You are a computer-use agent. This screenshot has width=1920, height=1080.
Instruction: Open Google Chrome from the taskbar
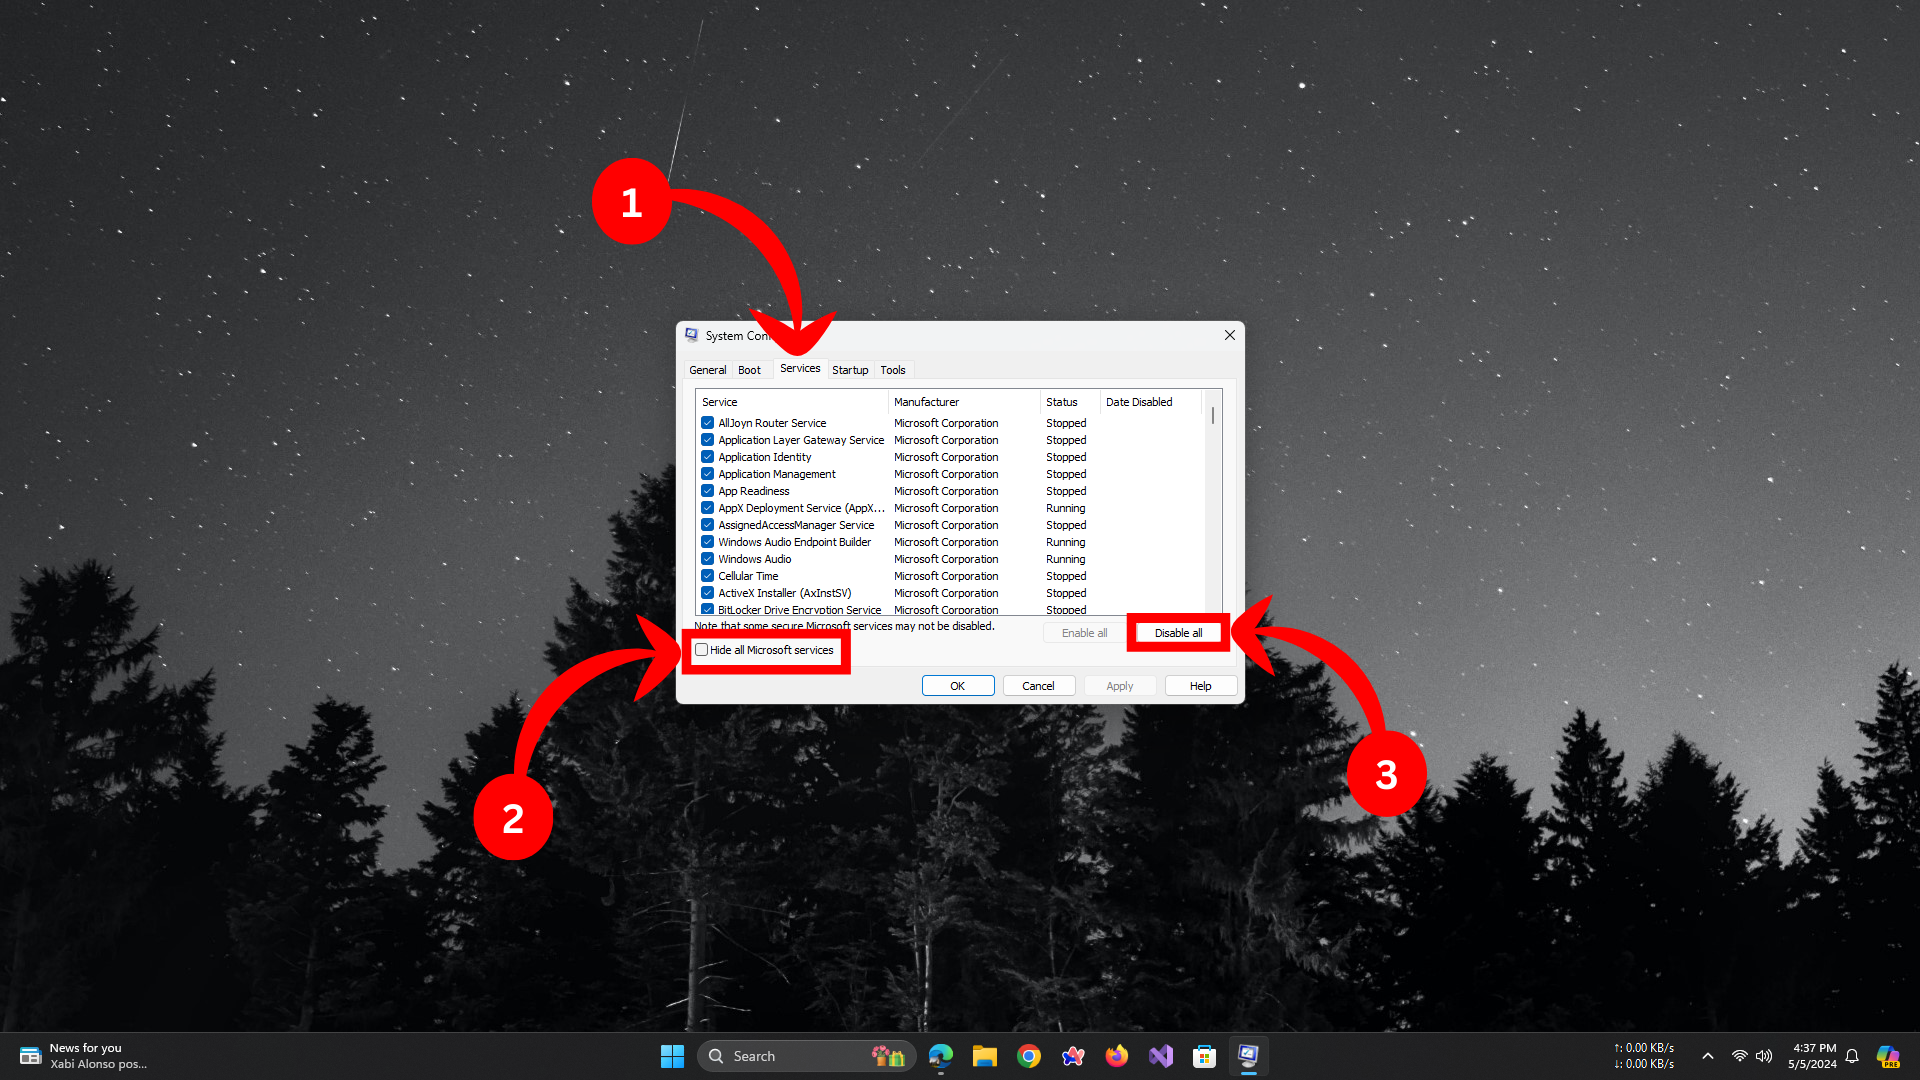(x=1028, y=1056)
